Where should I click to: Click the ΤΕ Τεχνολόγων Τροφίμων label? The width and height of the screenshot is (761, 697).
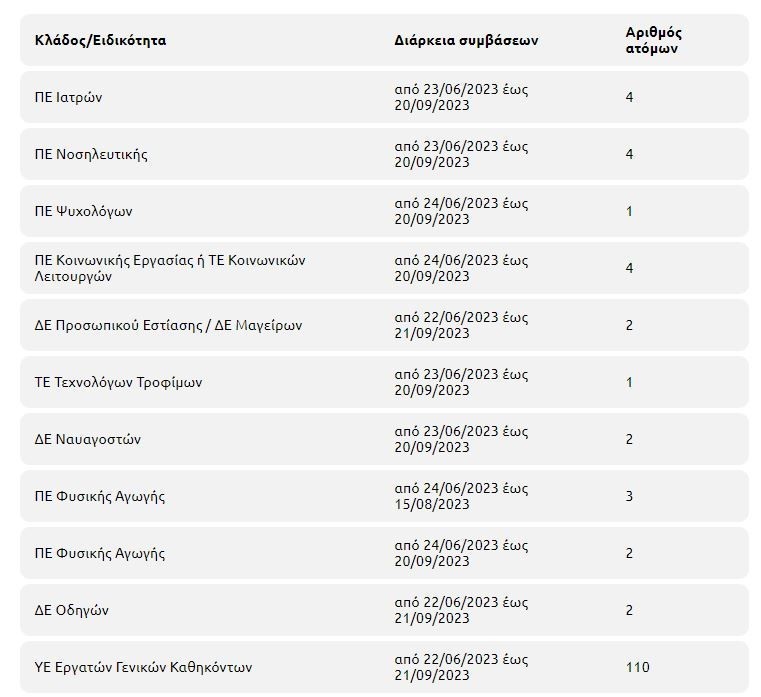(118, 382)
